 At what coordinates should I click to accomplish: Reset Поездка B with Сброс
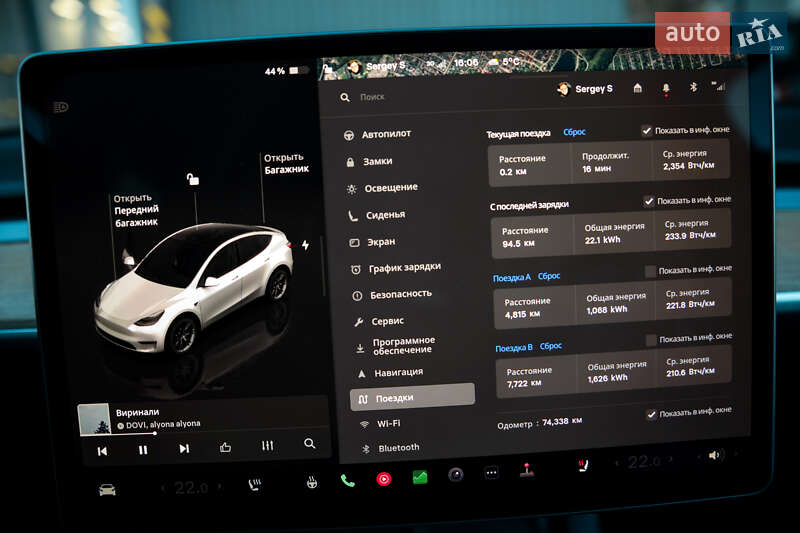(551, 346)
